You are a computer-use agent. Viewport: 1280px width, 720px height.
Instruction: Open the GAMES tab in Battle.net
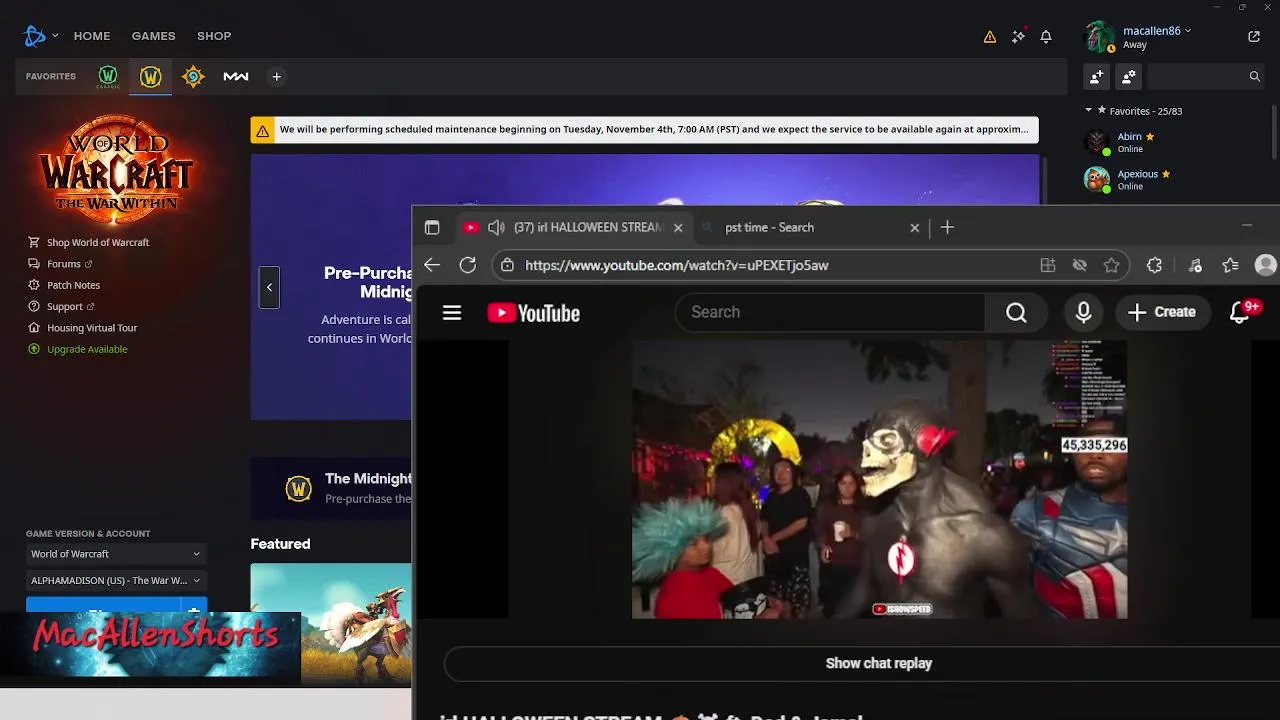point(153,36)
